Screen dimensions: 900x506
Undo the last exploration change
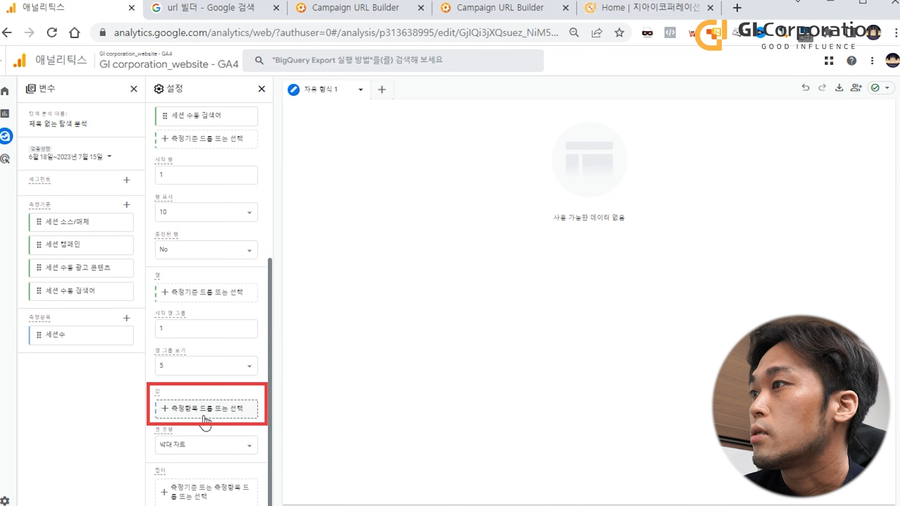pyautogui.click(x=805, y=88)
